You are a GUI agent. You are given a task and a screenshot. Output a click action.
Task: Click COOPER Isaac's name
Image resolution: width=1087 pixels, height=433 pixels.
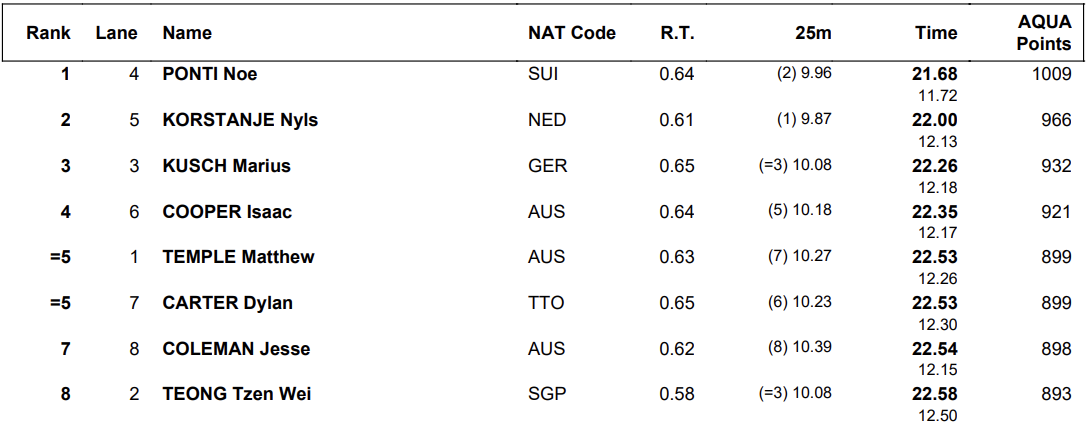[x=227, y=212]
